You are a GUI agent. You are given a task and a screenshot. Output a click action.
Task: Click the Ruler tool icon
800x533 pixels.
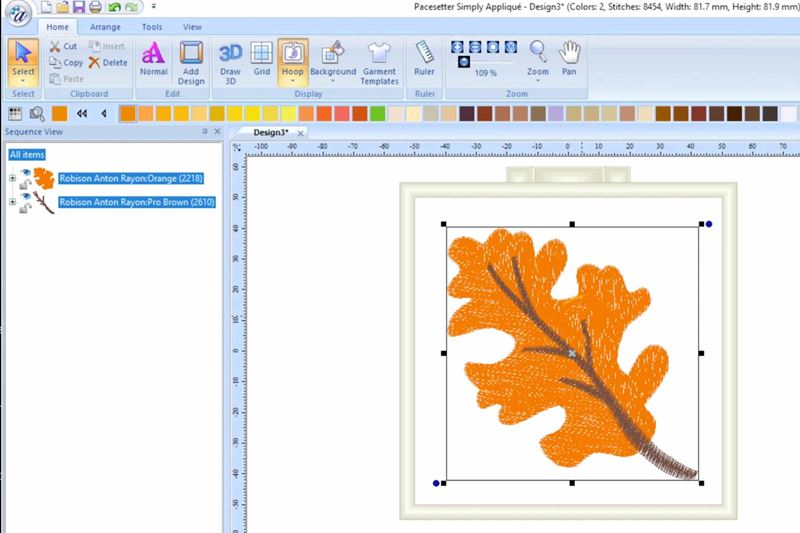(x=424, y=58)
